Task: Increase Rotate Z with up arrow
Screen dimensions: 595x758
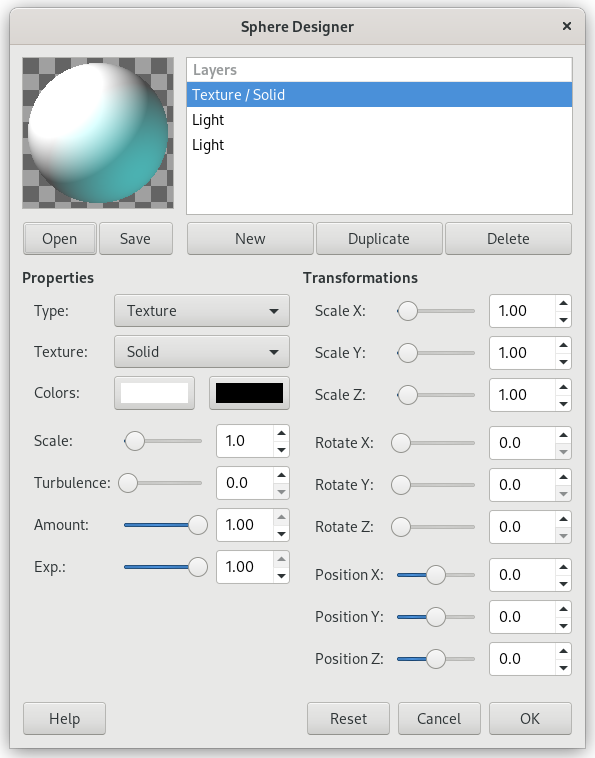Action: pyautogui.click(x=563, y=519)
